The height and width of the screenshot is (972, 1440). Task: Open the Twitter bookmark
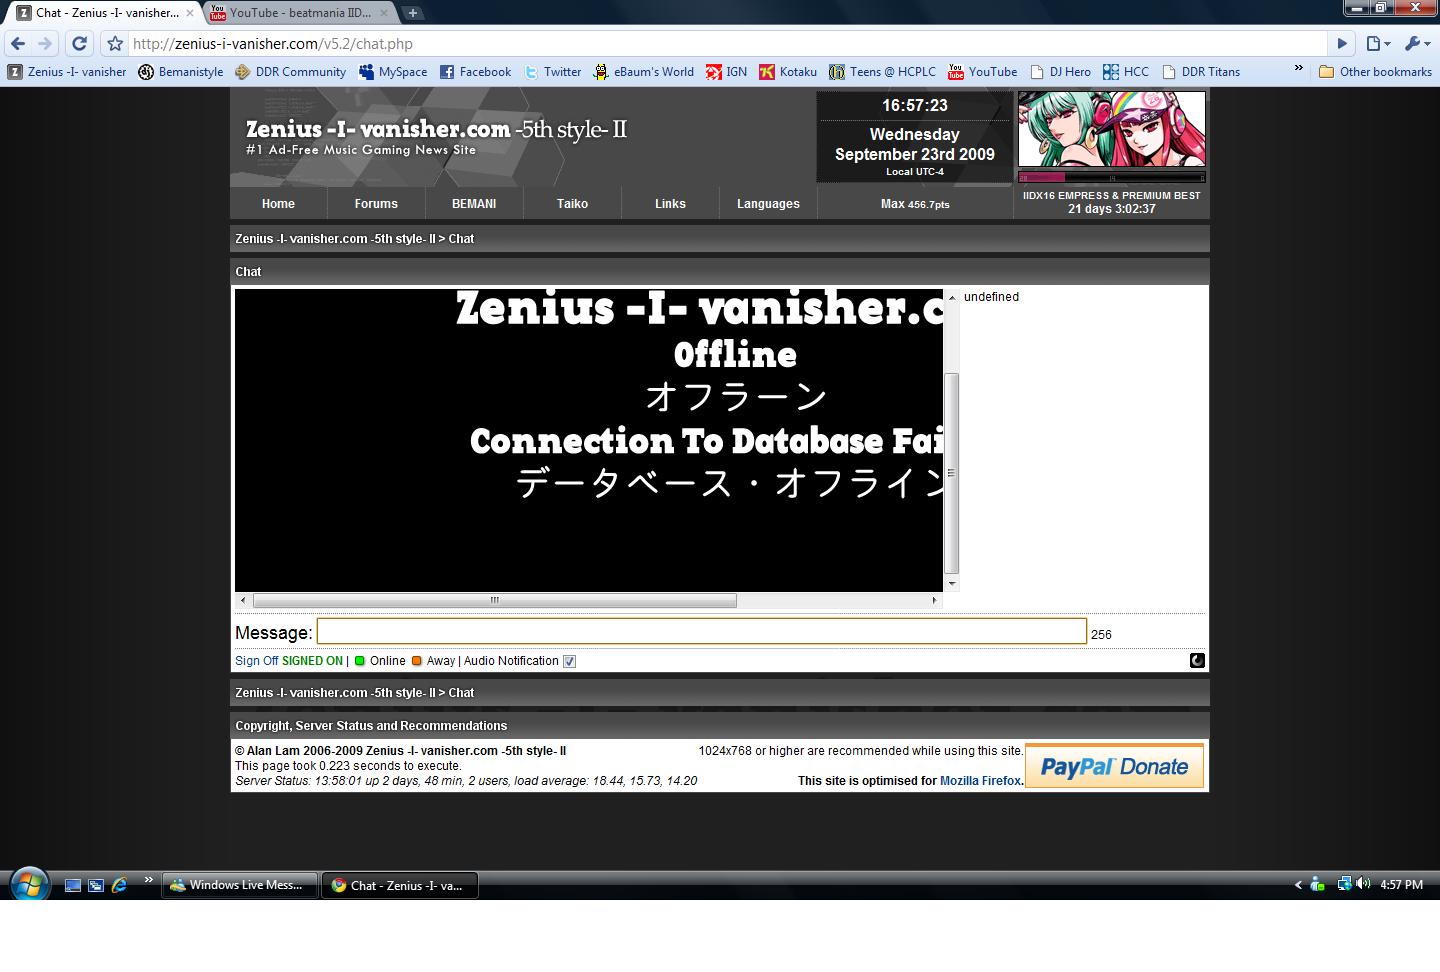tap(552, 72)
